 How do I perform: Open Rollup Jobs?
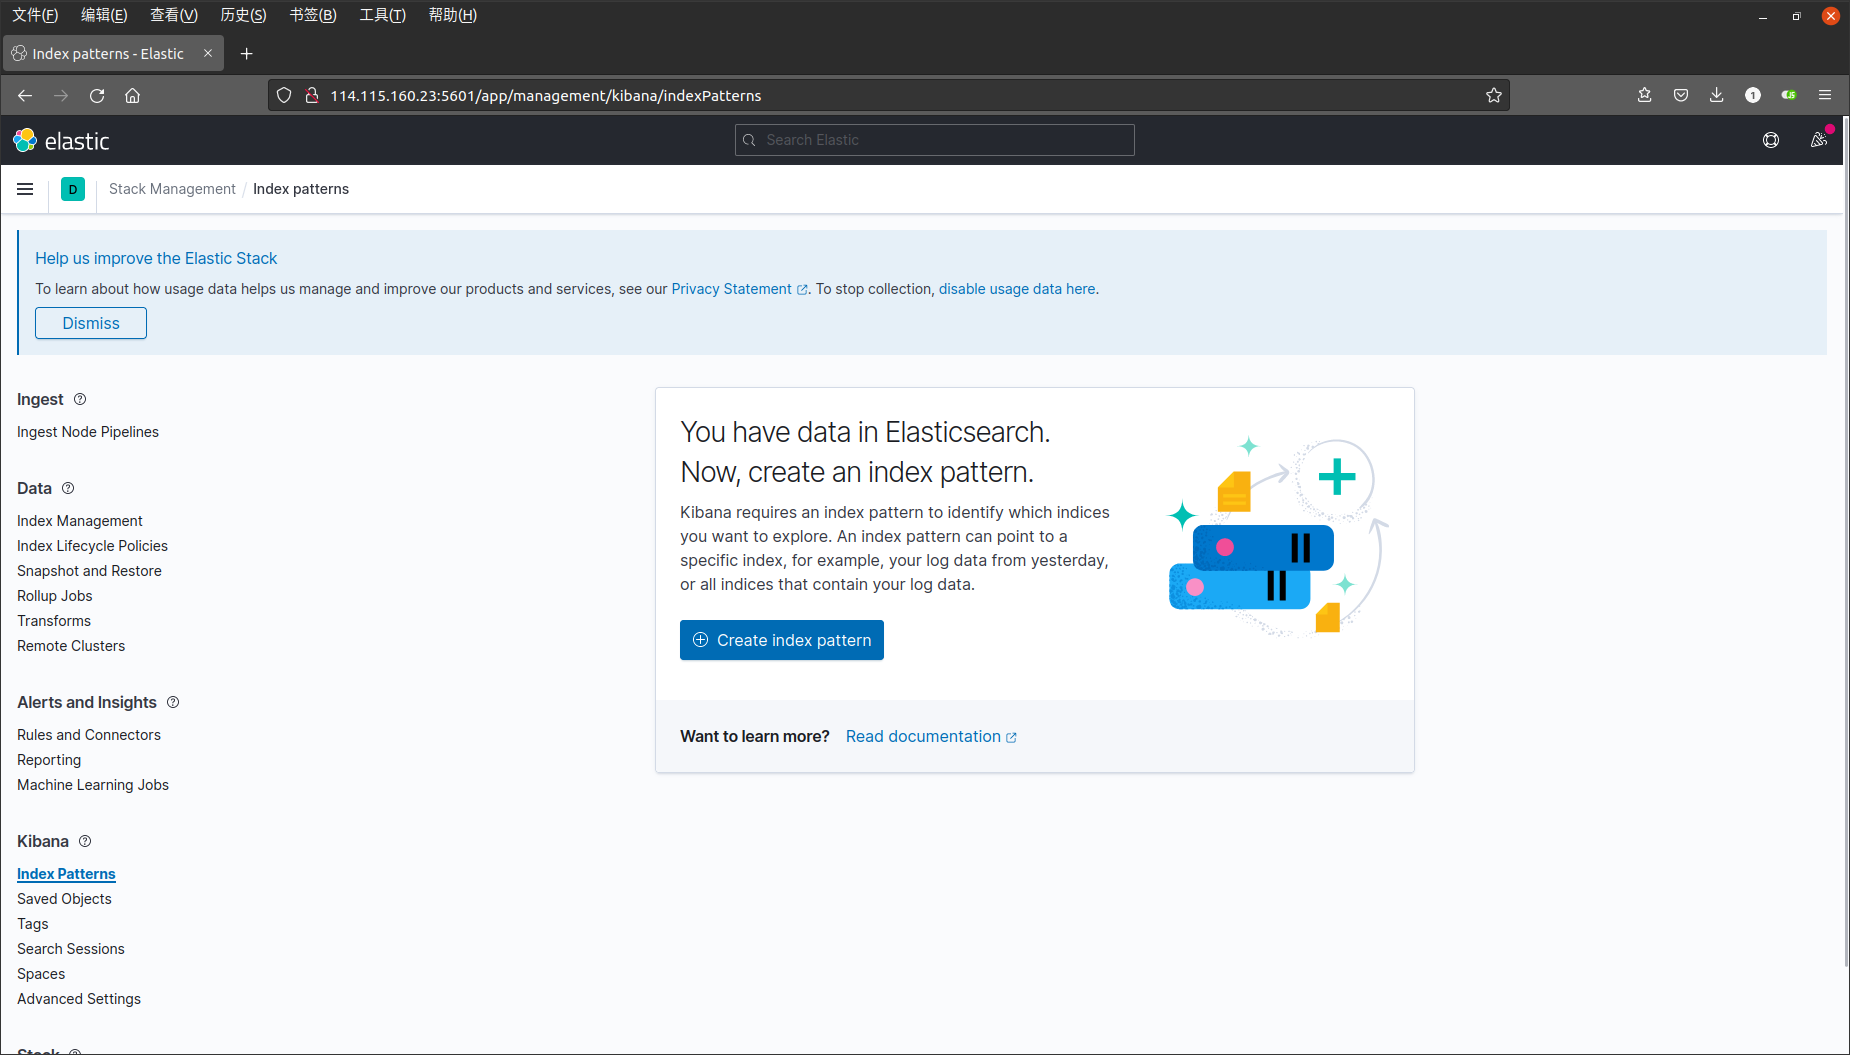click(x=55, y=596)
